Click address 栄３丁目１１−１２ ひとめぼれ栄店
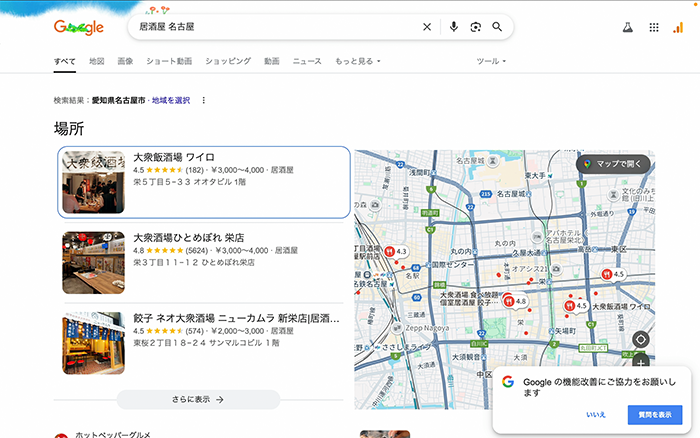Viewport: 700px width, 438px height. pyautogui.click(x=194, y=263)
